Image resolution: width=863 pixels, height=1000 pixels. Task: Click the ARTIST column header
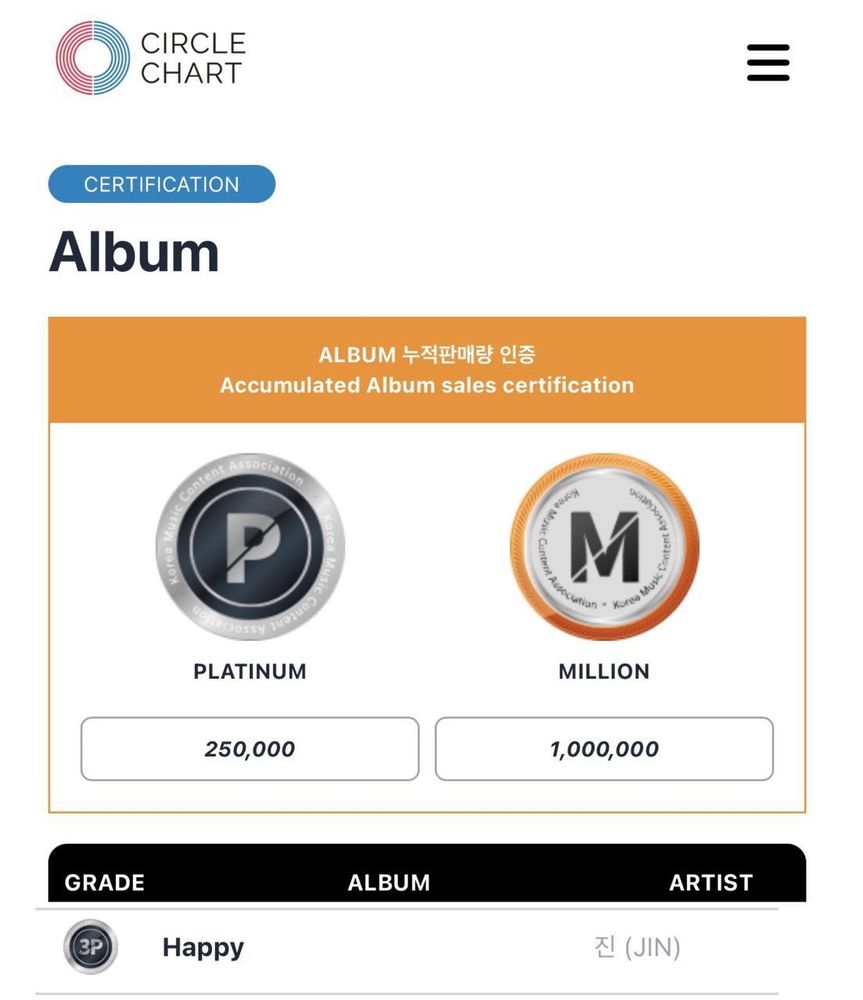point(711,883)
